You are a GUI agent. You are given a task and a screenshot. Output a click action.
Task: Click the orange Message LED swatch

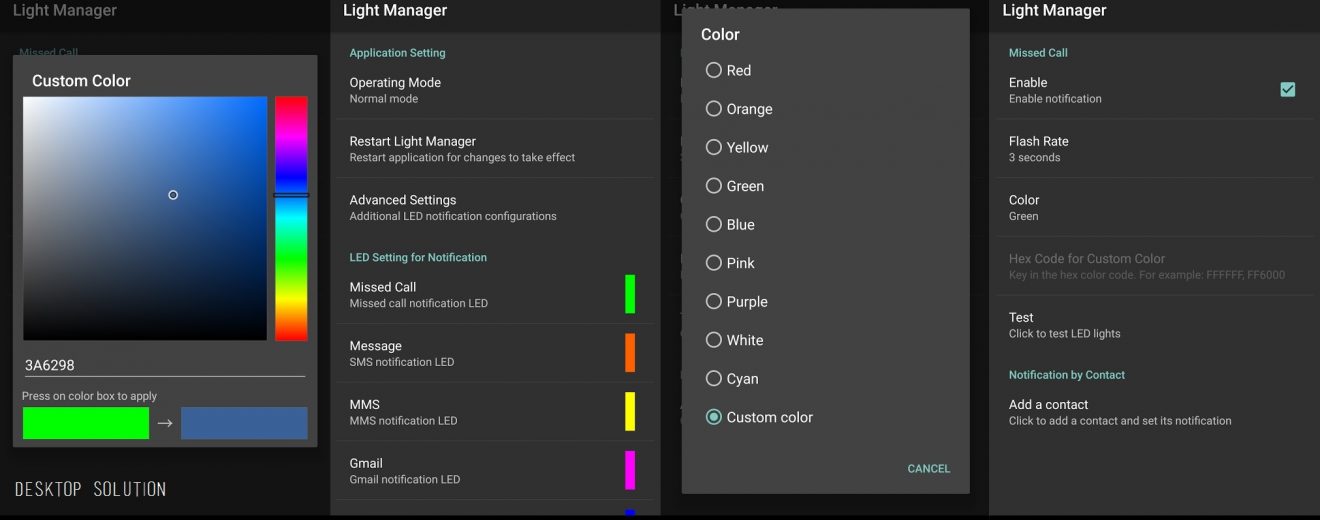click(x=630, y=353)
